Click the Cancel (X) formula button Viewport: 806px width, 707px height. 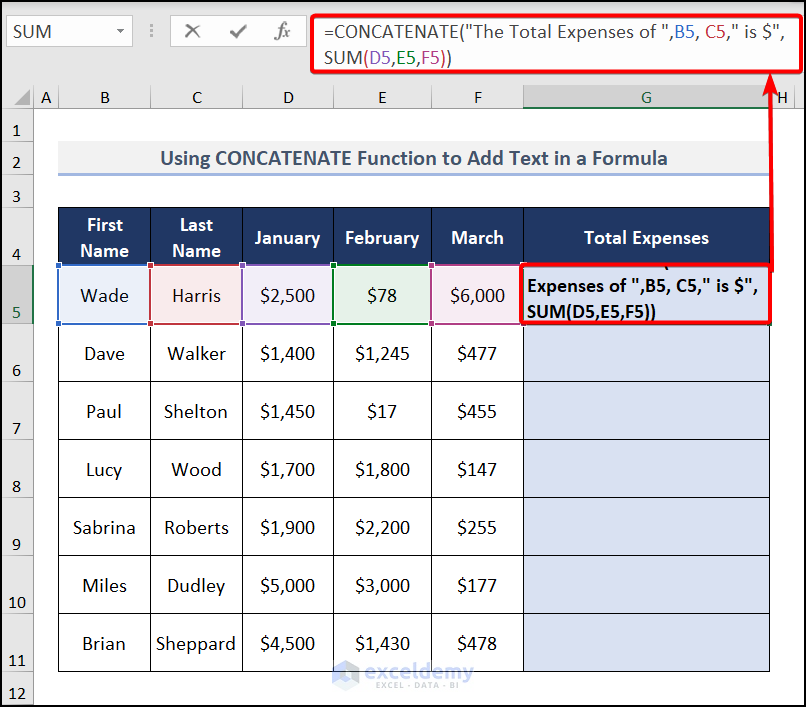coord(193,31)
